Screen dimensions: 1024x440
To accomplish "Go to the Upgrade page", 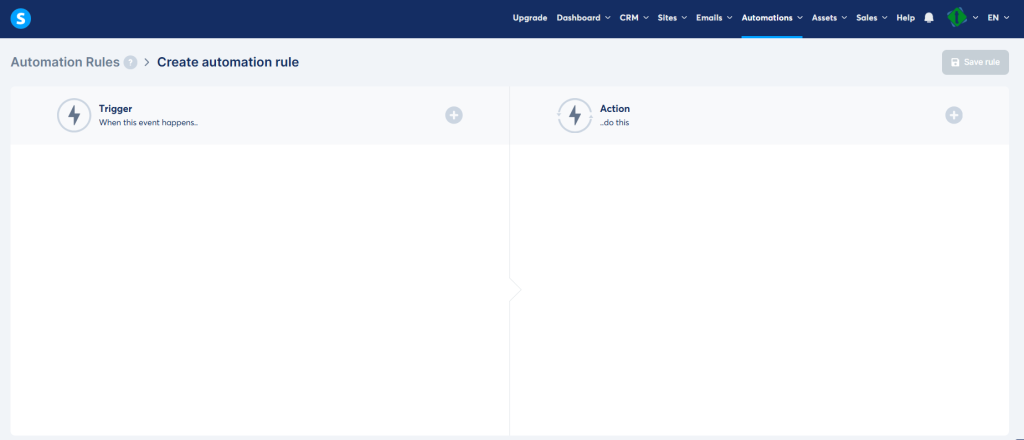I will 530,18.
